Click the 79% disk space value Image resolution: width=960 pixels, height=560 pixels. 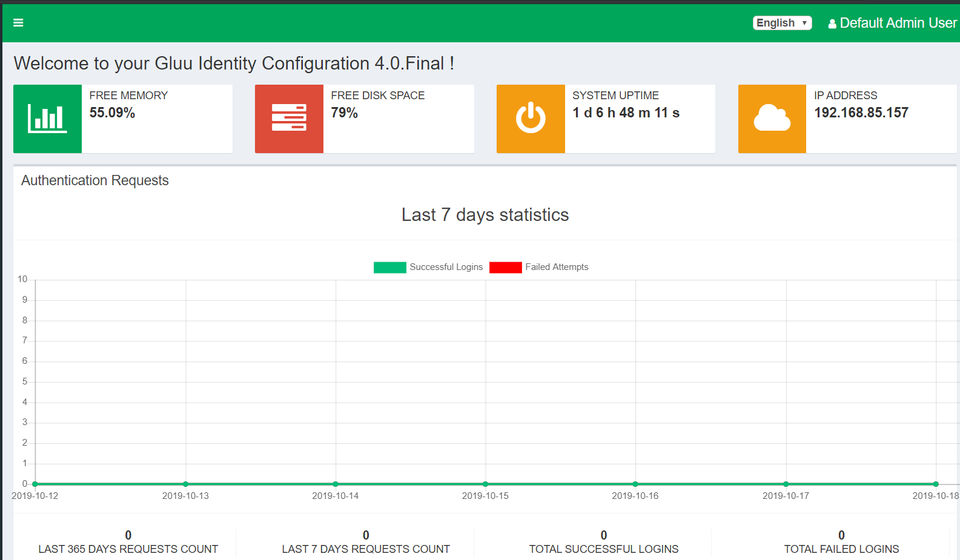344,113
